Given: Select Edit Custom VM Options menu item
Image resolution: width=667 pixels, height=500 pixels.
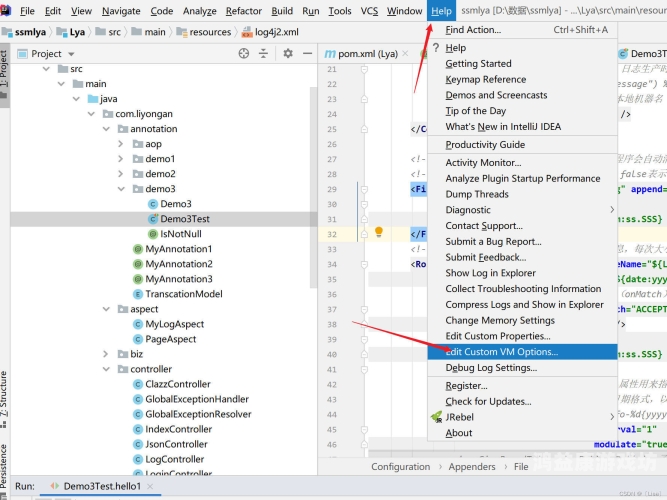Looking at the screenshot, I should 501,352.
